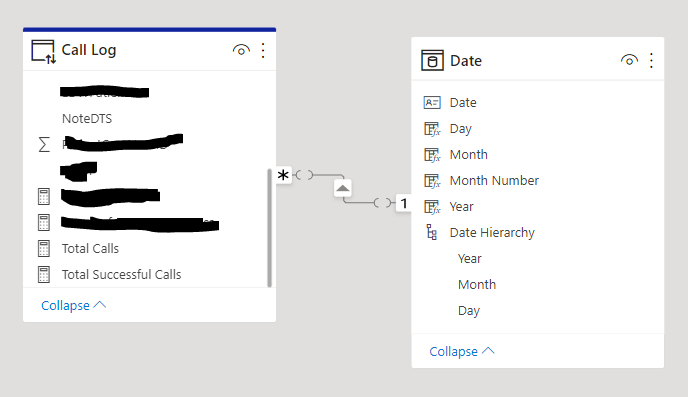Click the many (*) relationship endpoint

[283, 175]
